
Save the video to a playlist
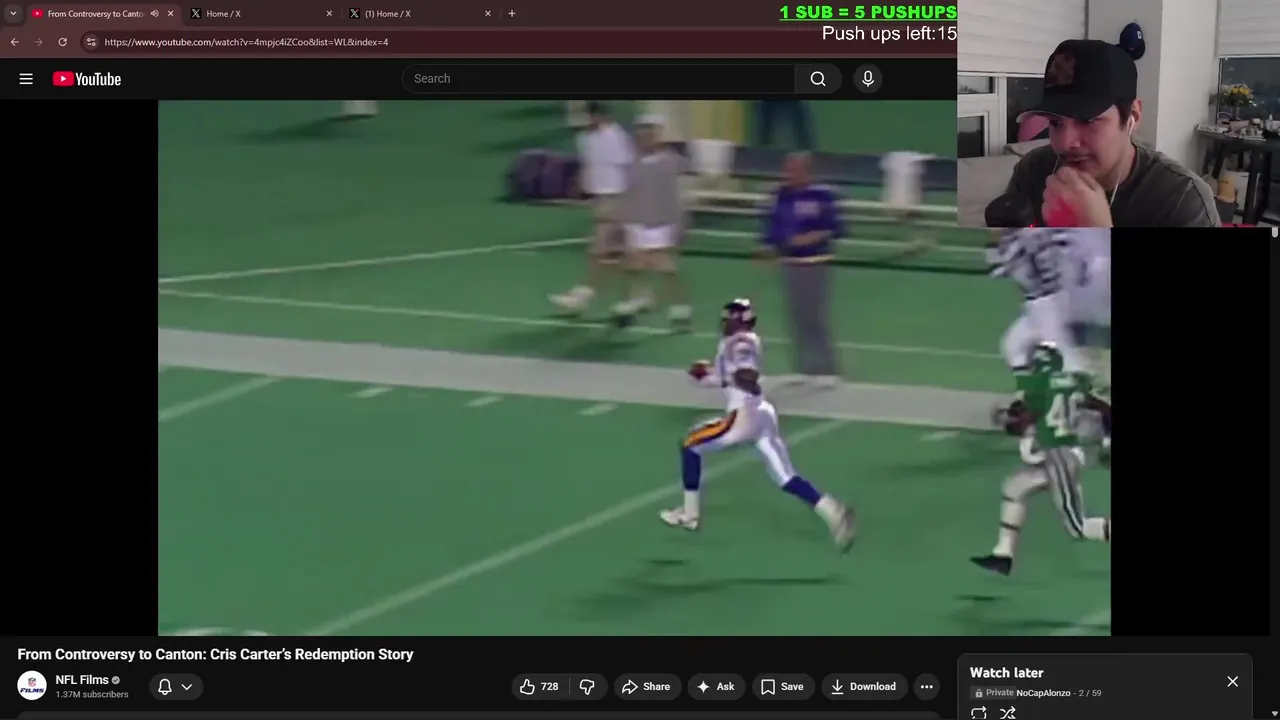tap(782, 687)
